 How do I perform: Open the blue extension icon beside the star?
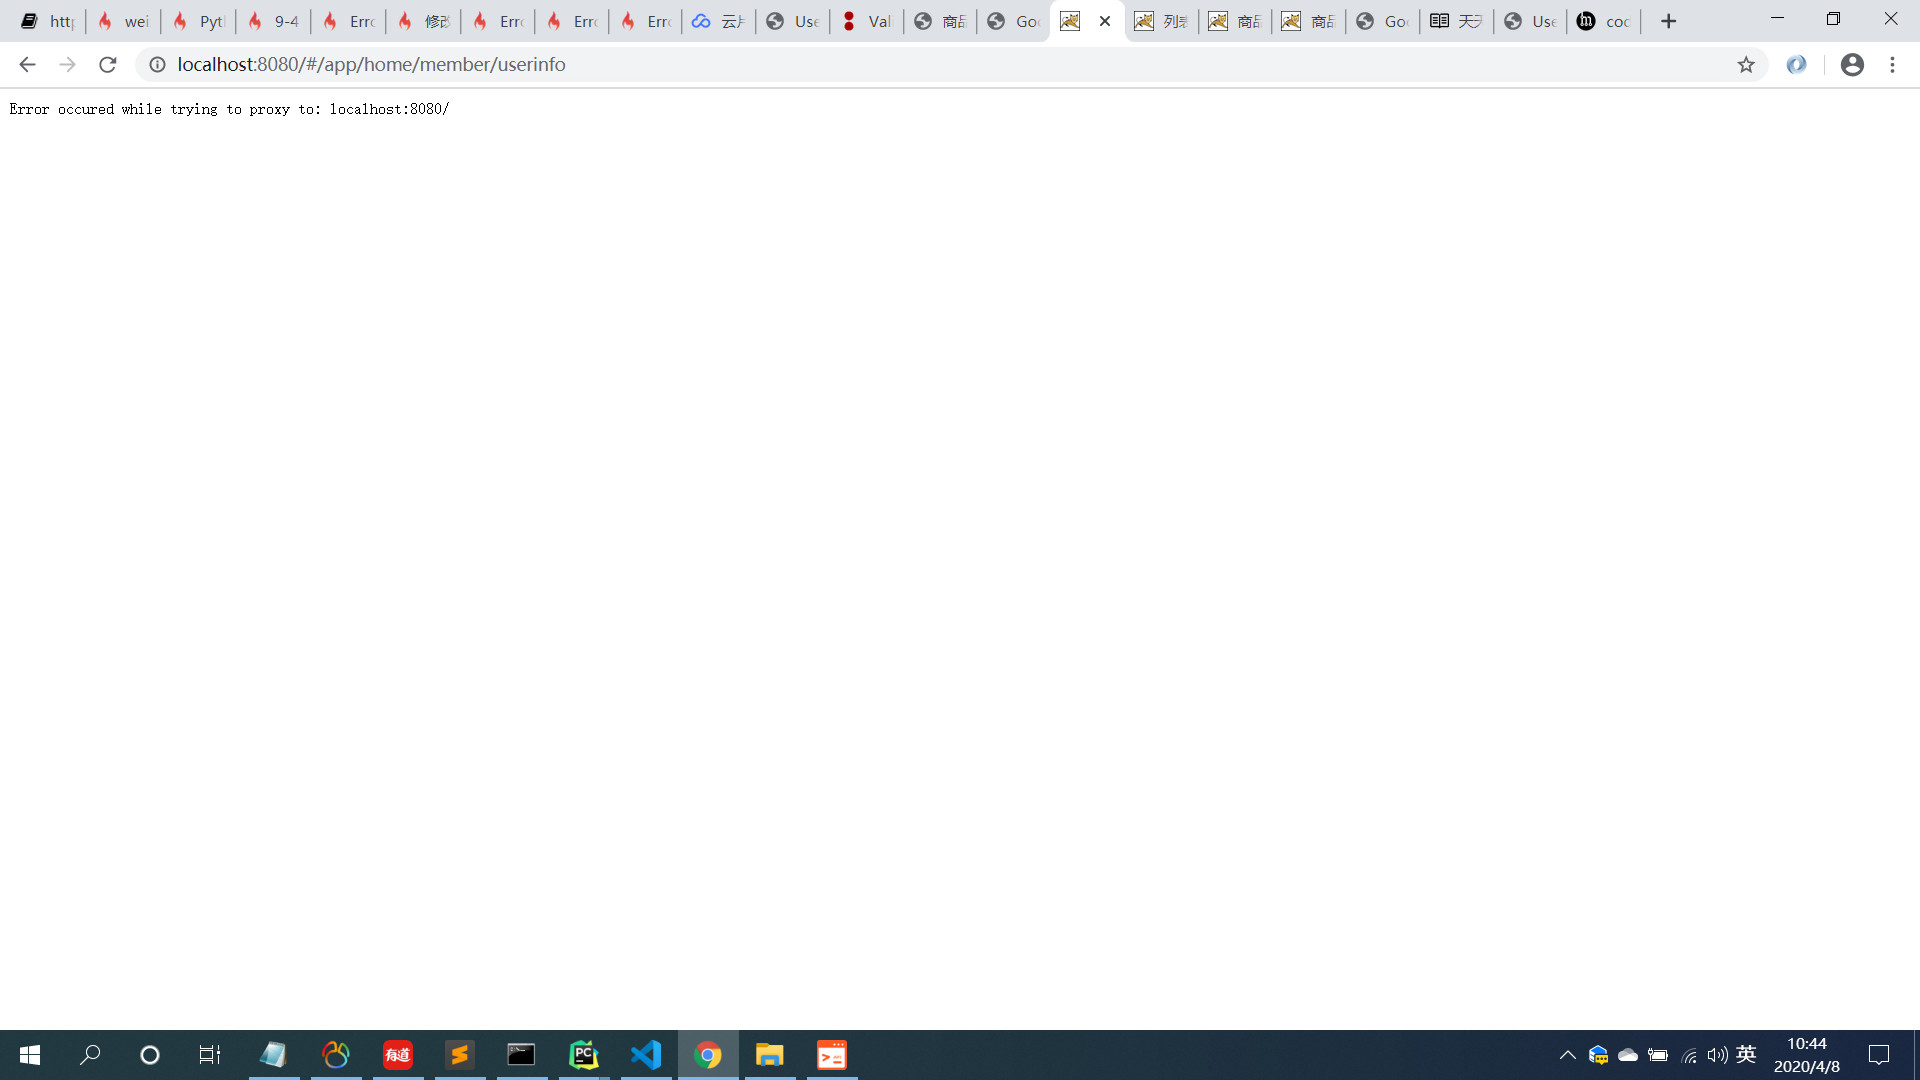[1796, 65]
